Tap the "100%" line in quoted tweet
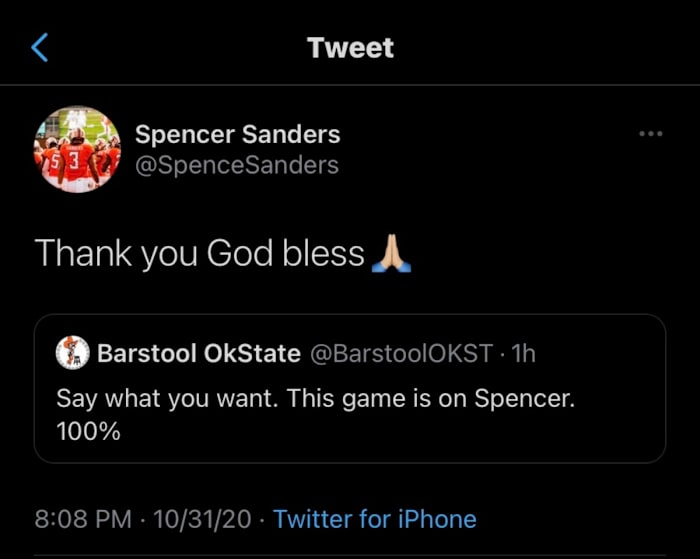 coord(88,432)
